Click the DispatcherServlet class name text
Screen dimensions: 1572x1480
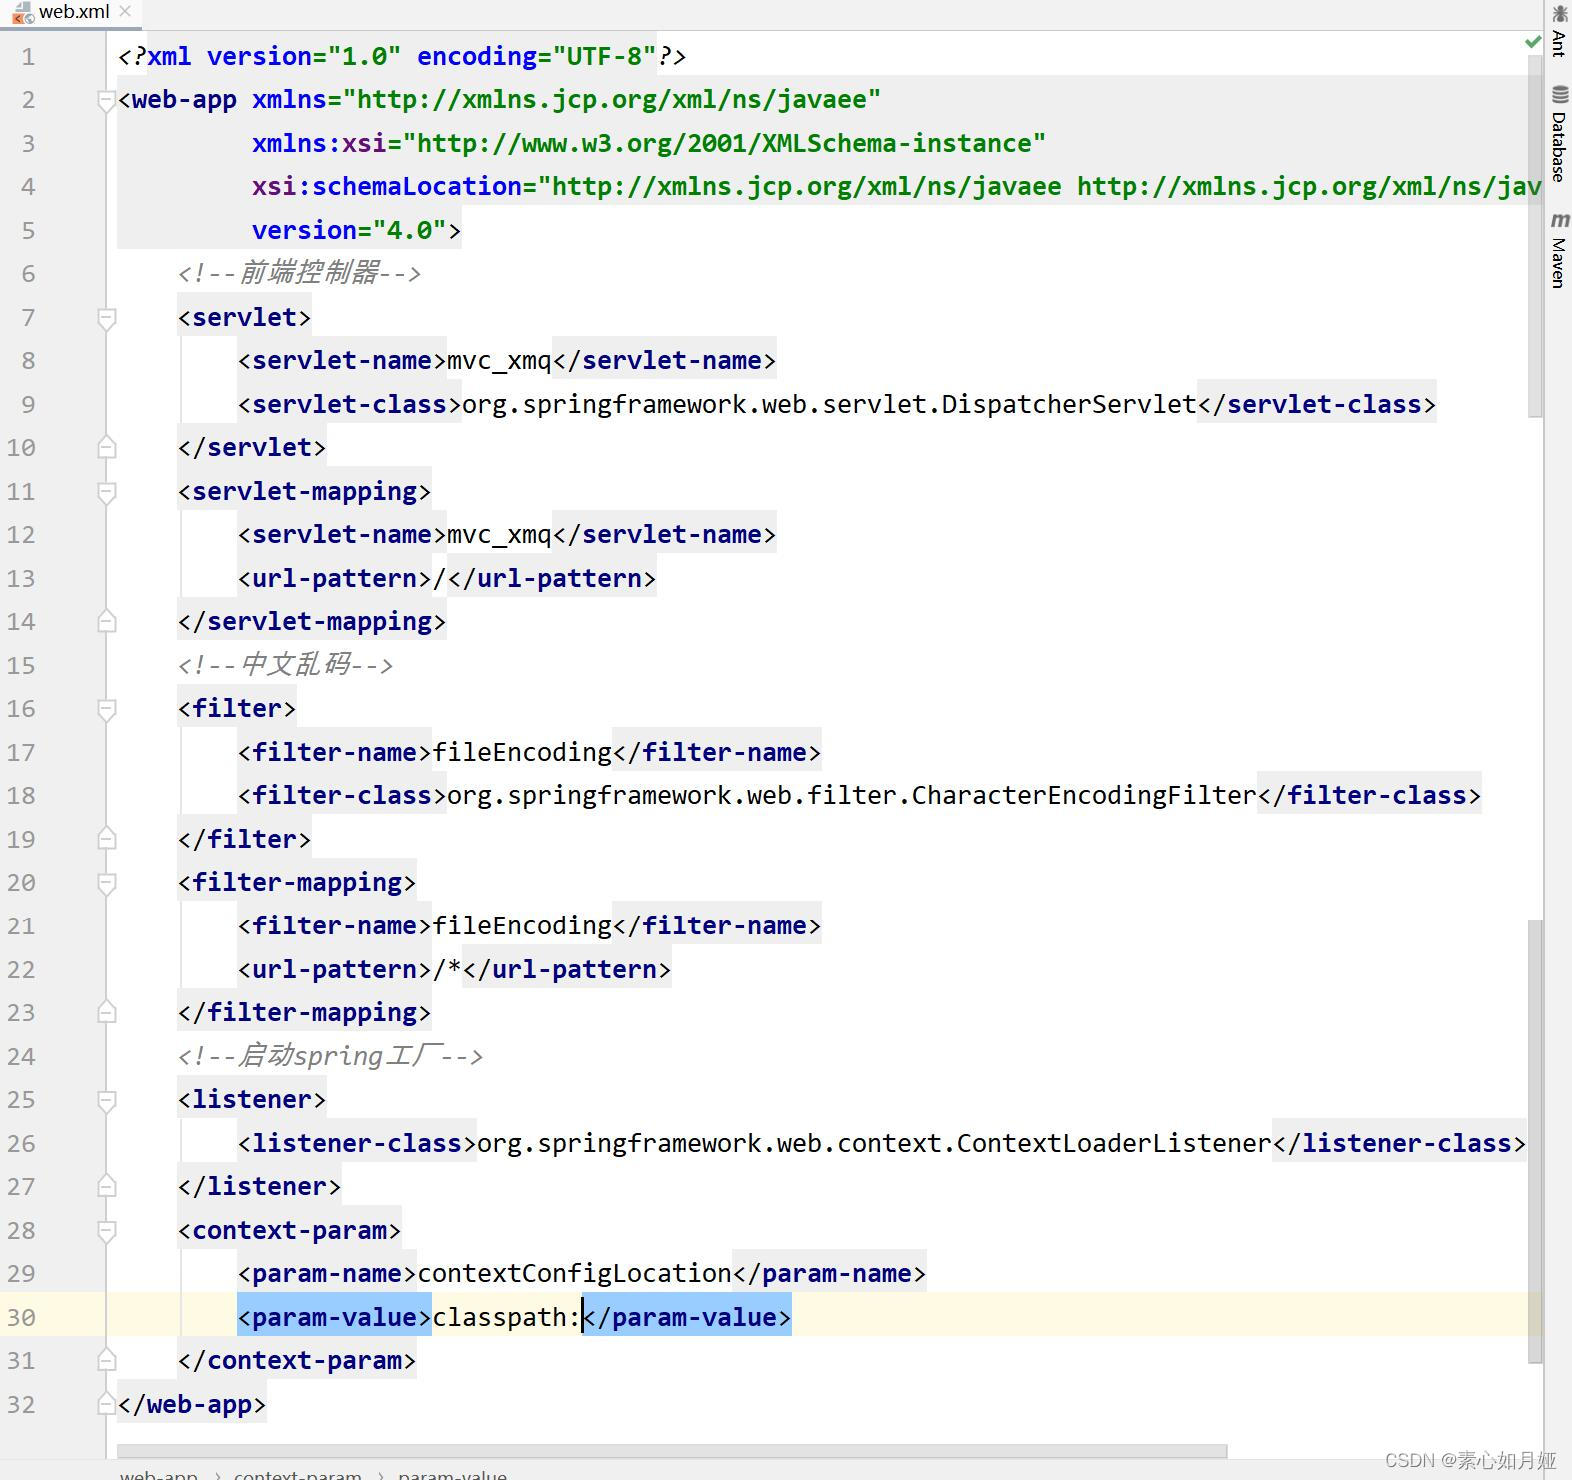tap(1069, 404)
